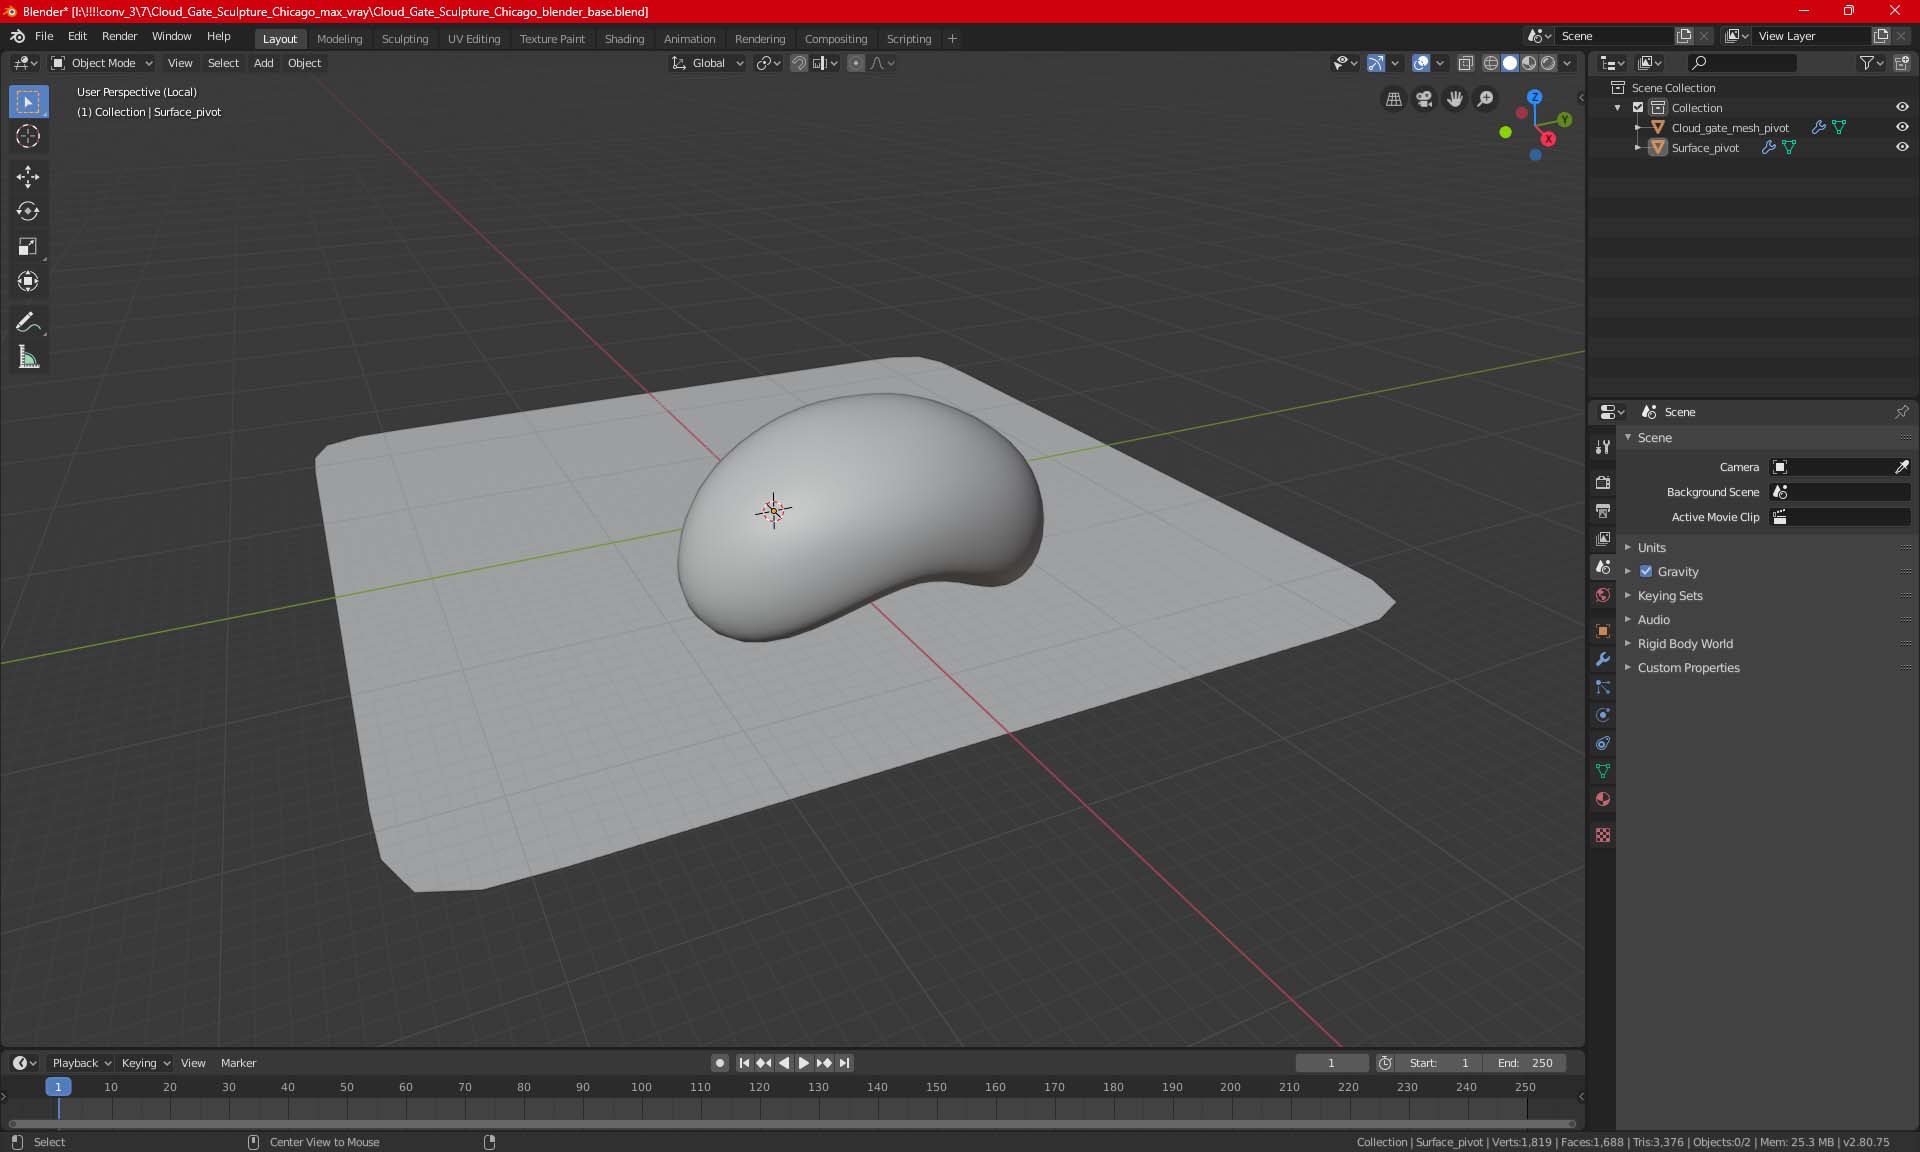Open the Object Mode dropdown
The width and height of the screenshot is (1920, 1152).
point(102,63)
